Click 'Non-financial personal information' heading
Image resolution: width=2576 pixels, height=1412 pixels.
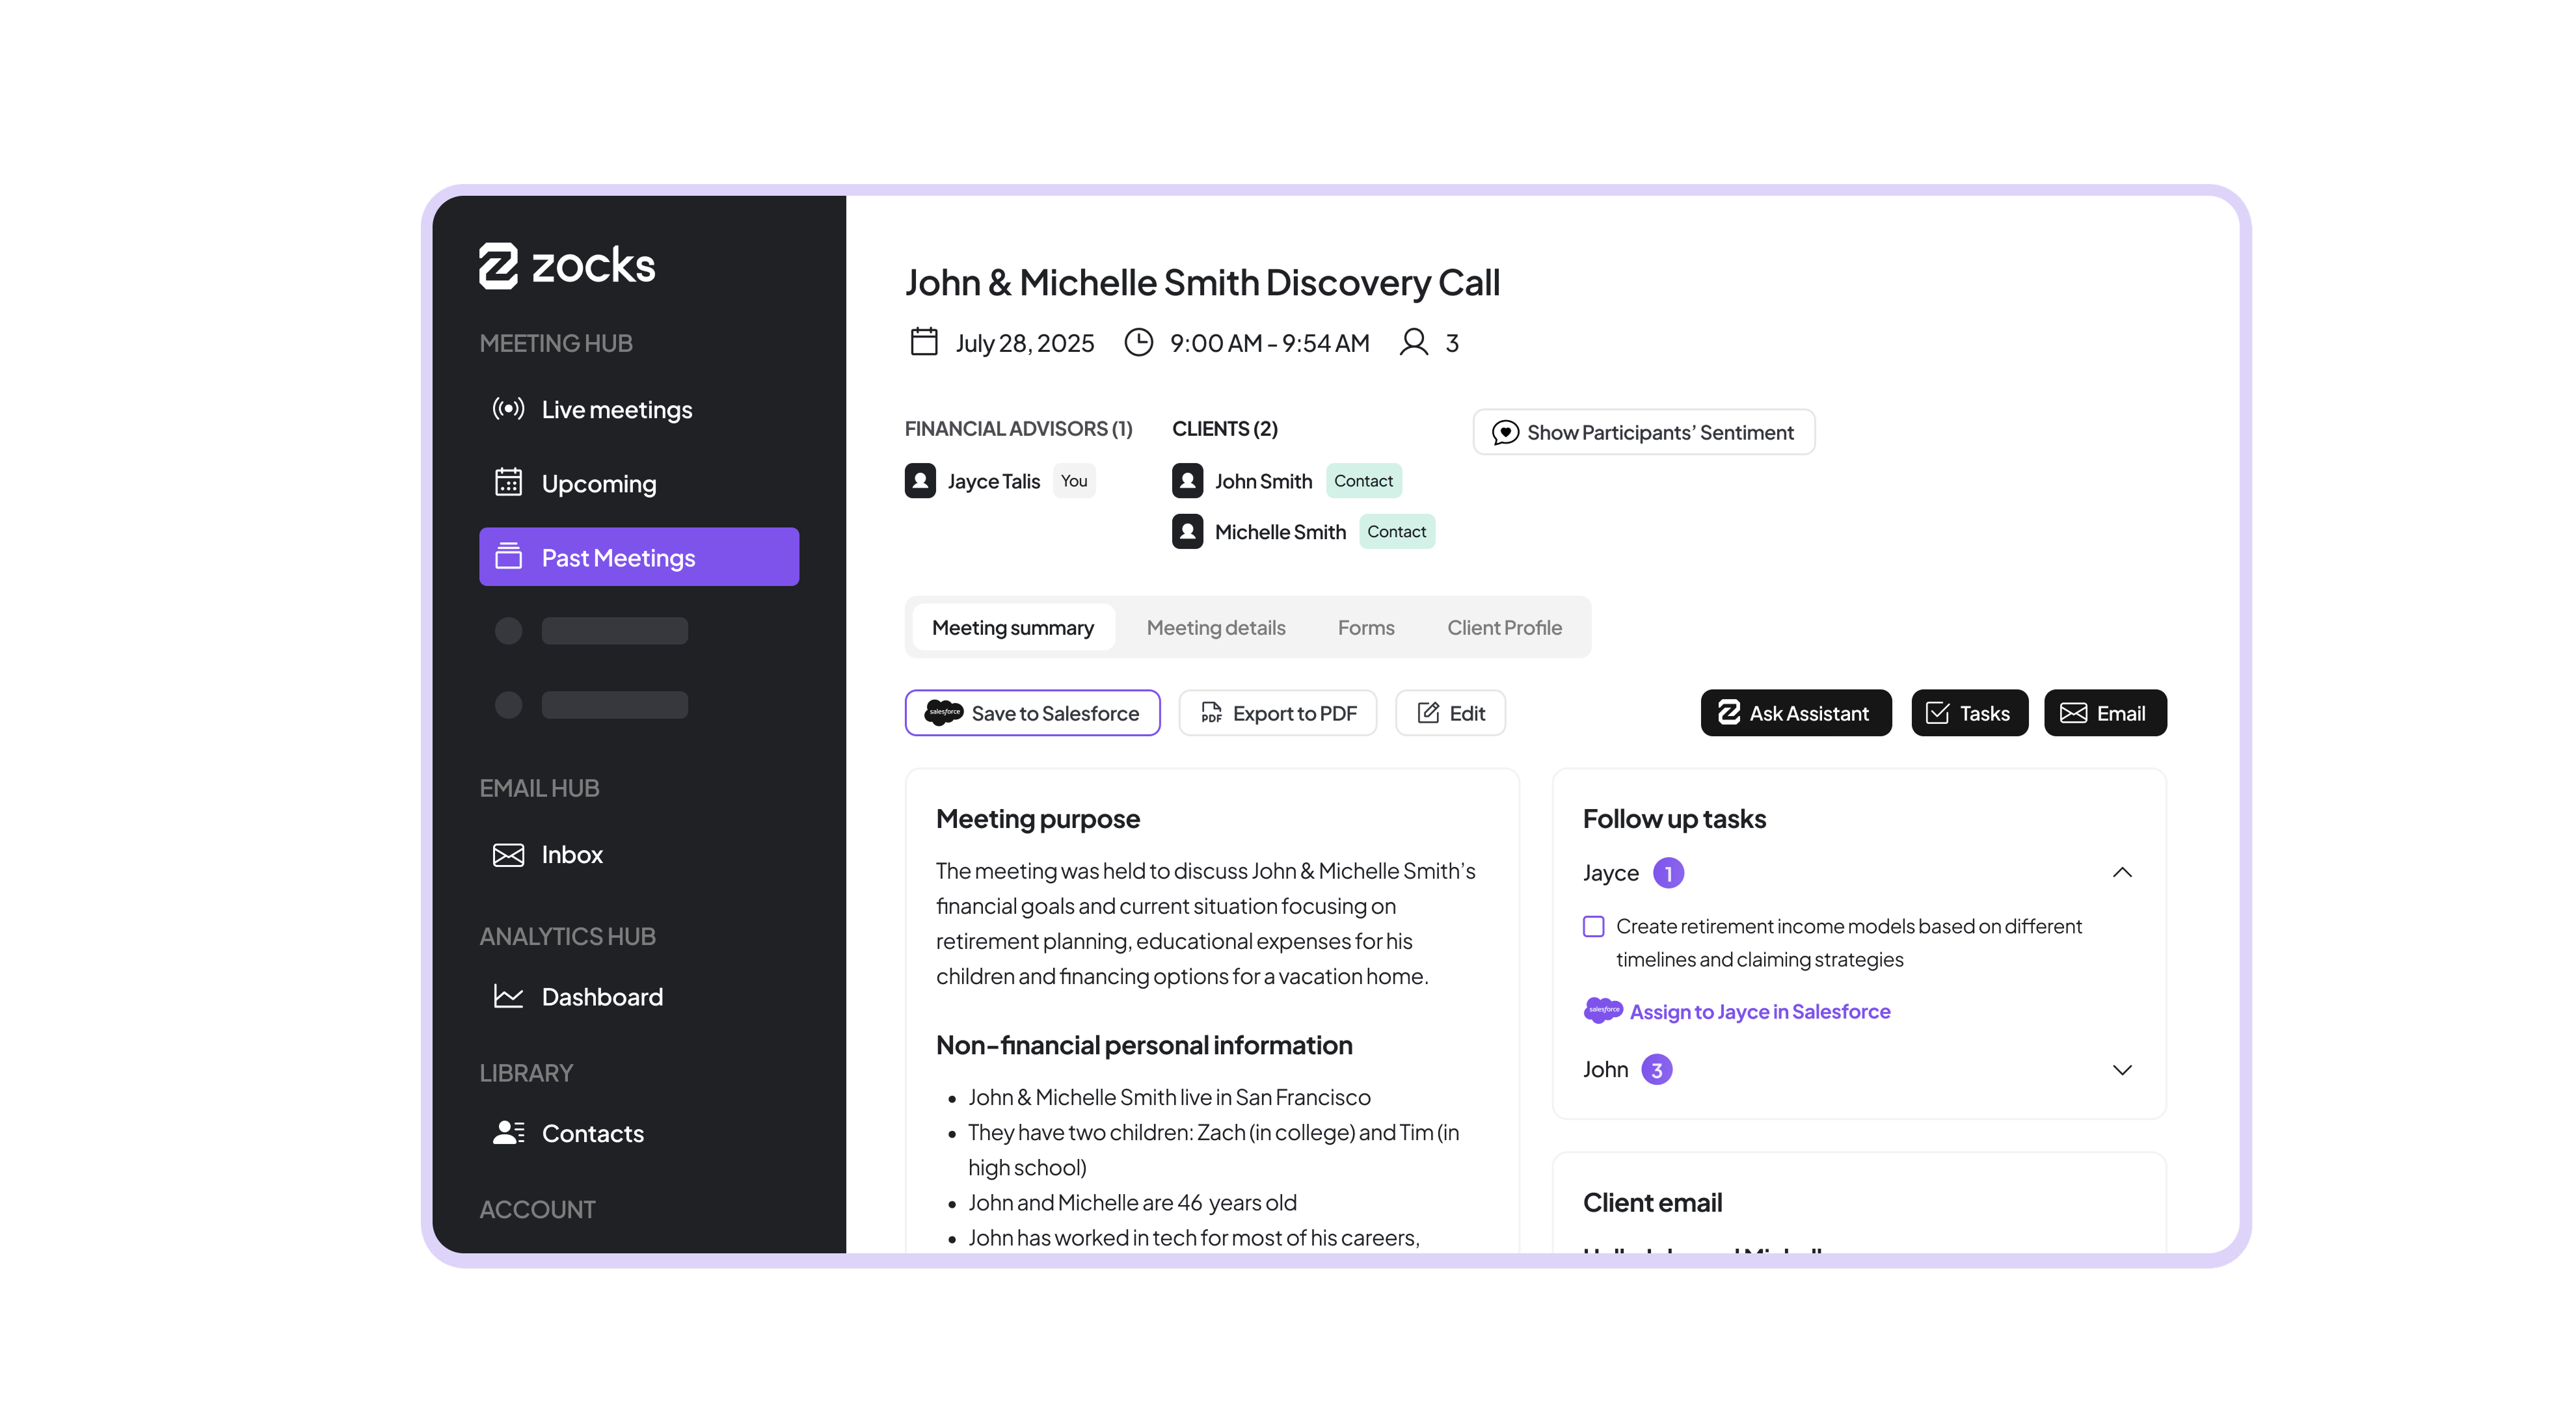tap(1144, 1045)
